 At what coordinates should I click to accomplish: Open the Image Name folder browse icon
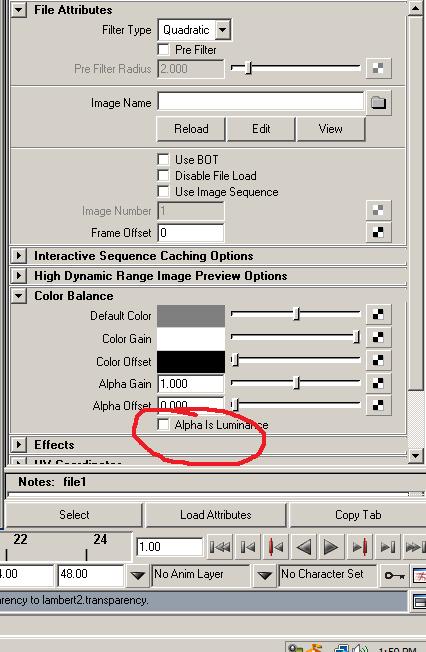coord(378,102)
